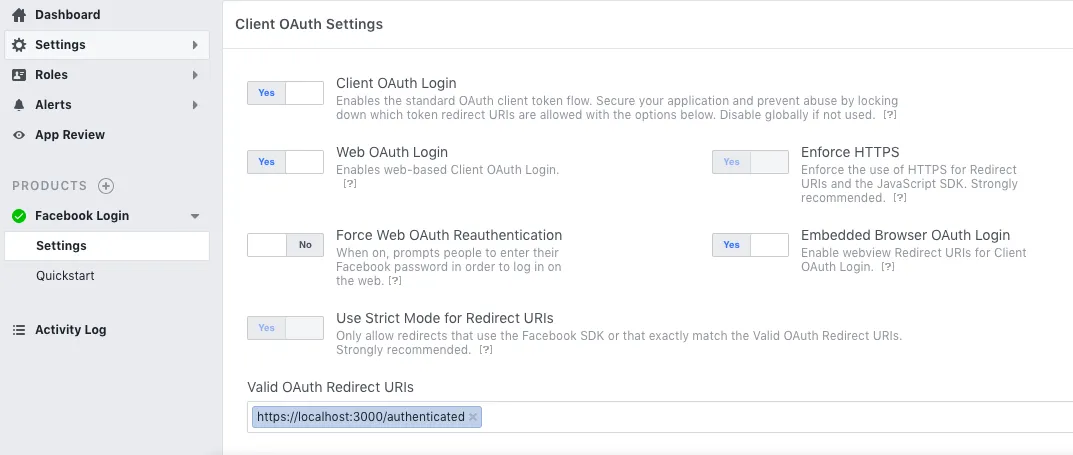The image size is (1073, 455).
Task: Click the Dashboard home icon
Action: click(x=18, y=14)
